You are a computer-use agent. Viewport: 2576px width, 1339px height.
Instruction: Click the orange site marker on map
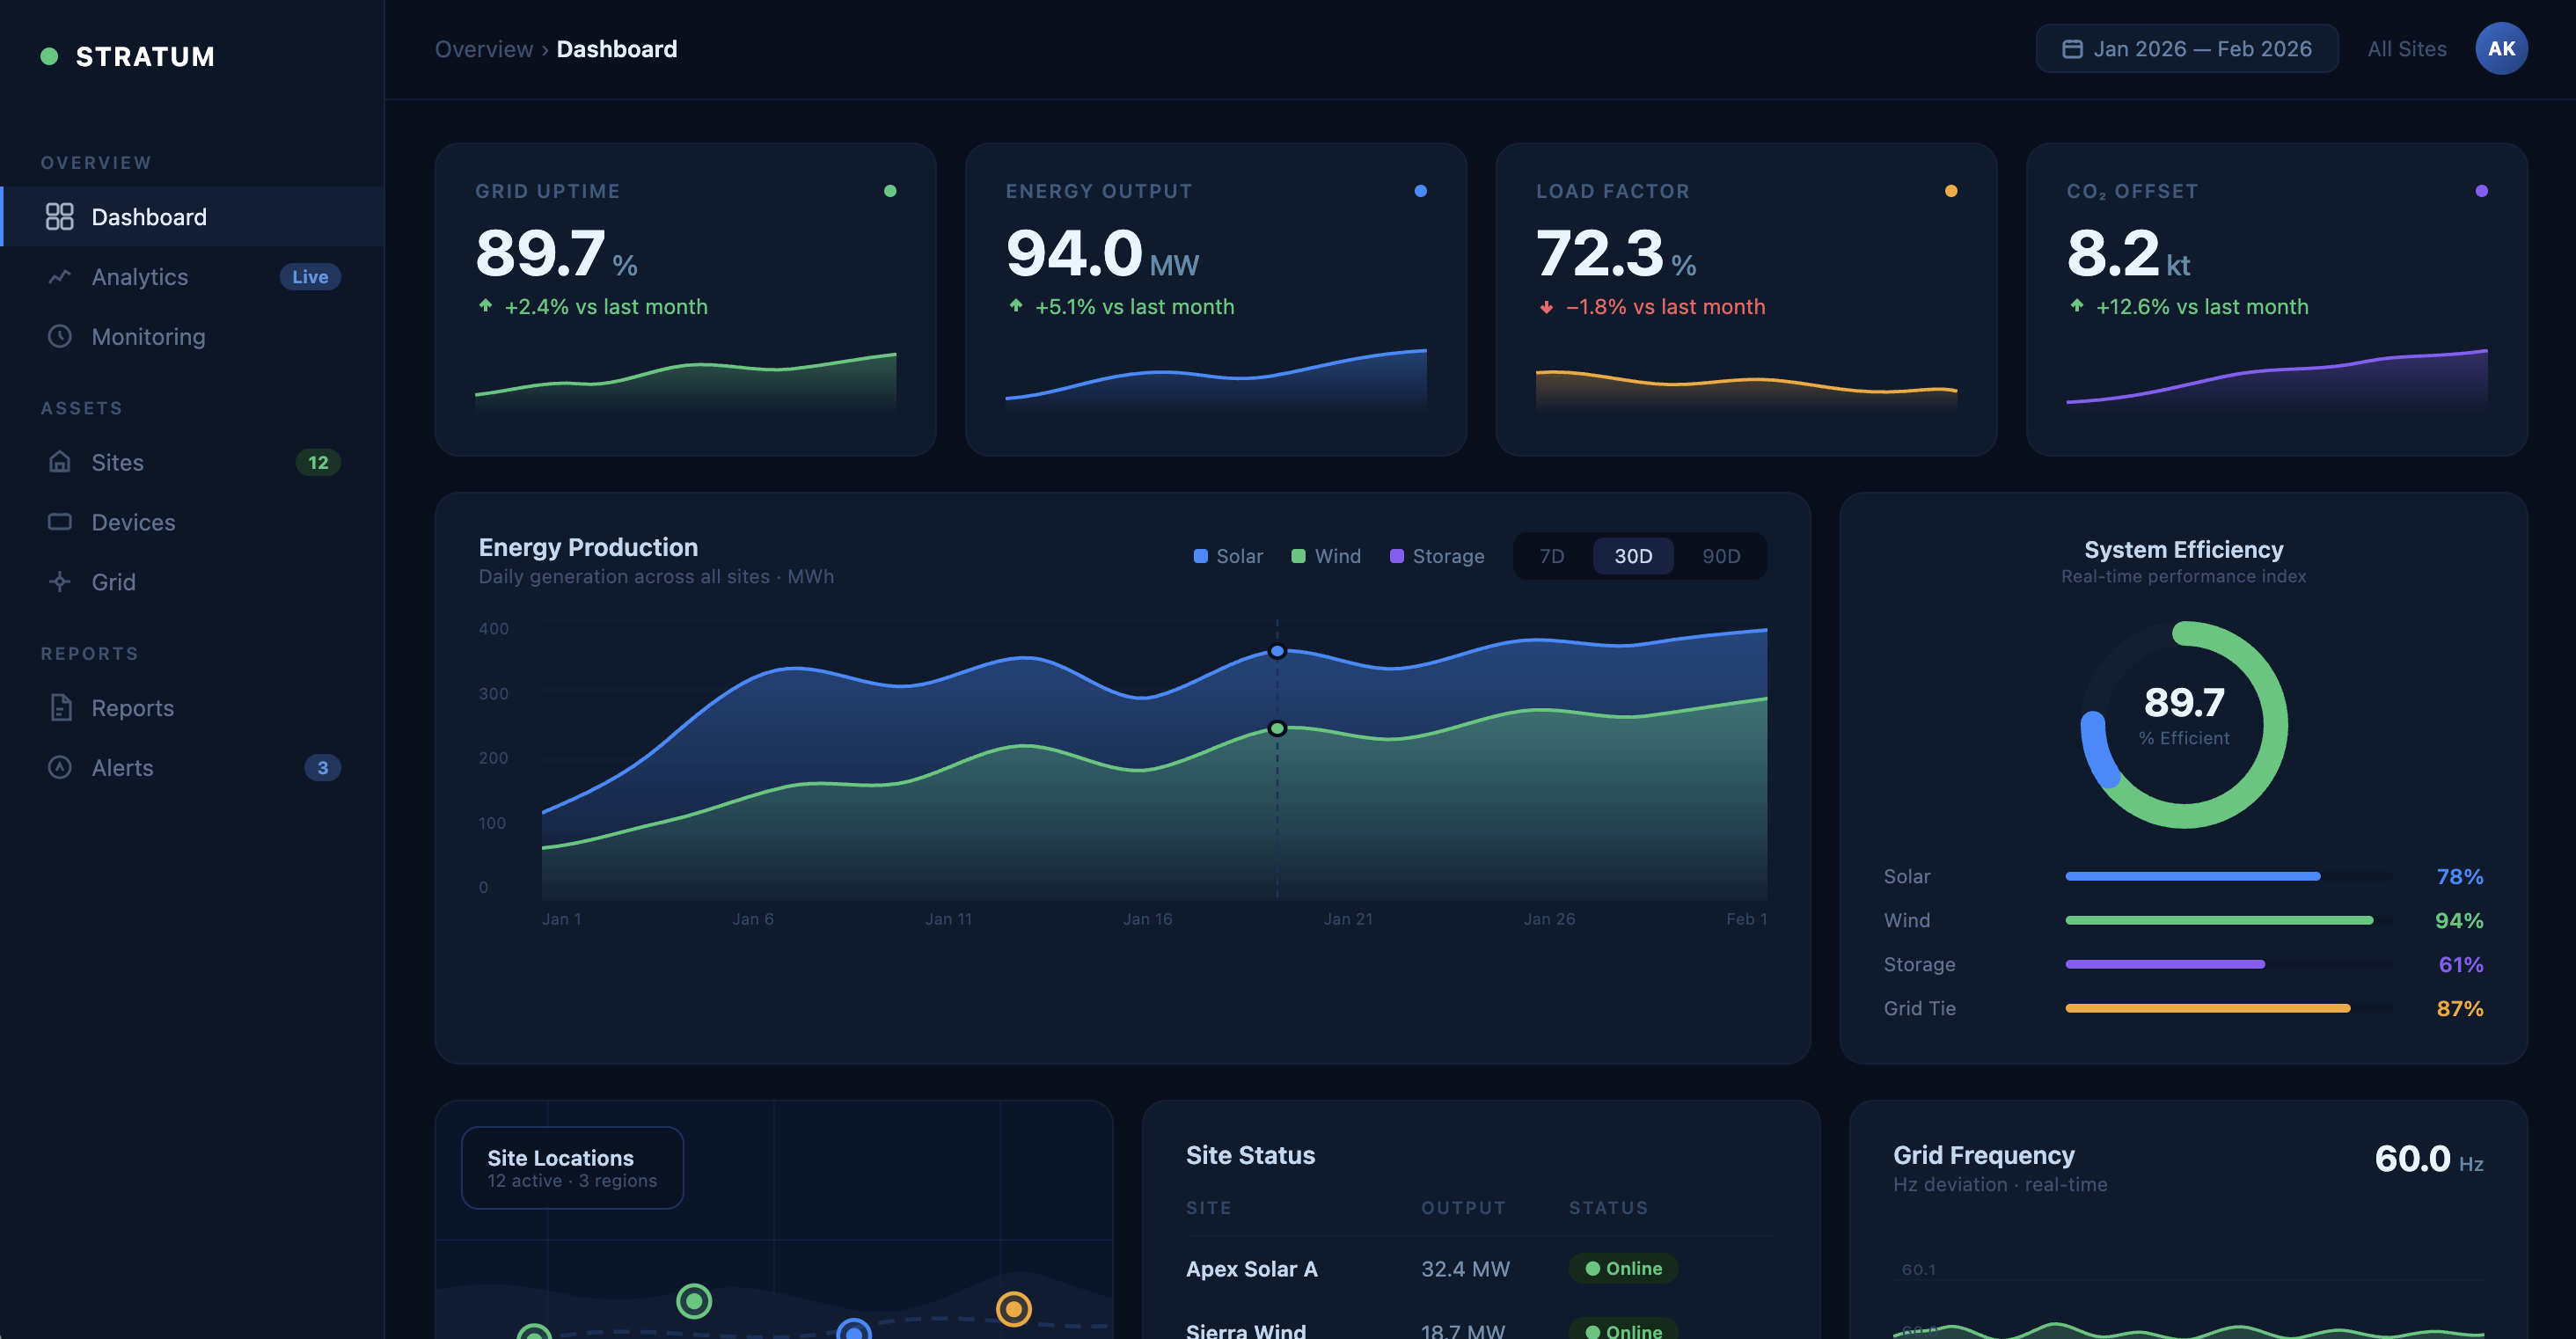click(x=1013, y=1308)
